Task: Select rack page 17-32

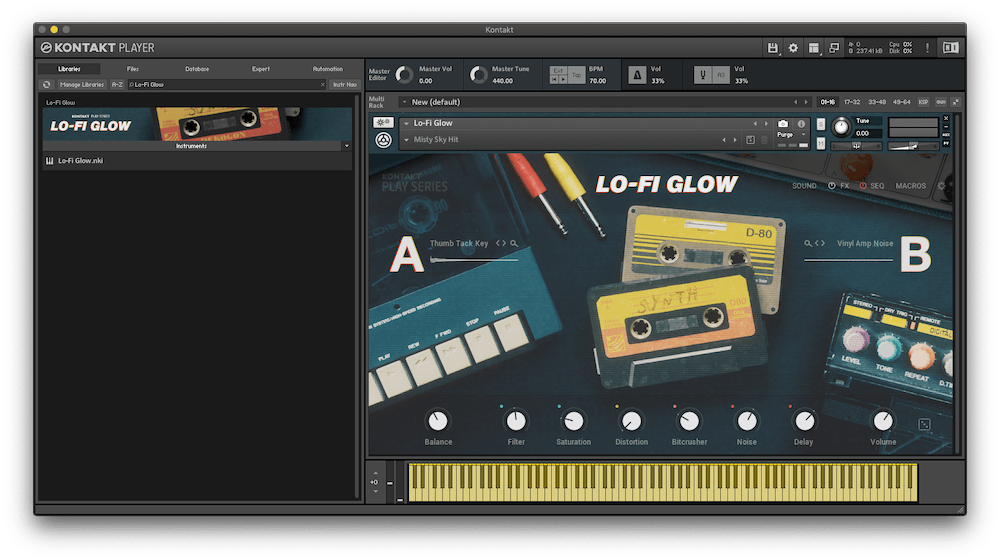Action: [852, 102]
